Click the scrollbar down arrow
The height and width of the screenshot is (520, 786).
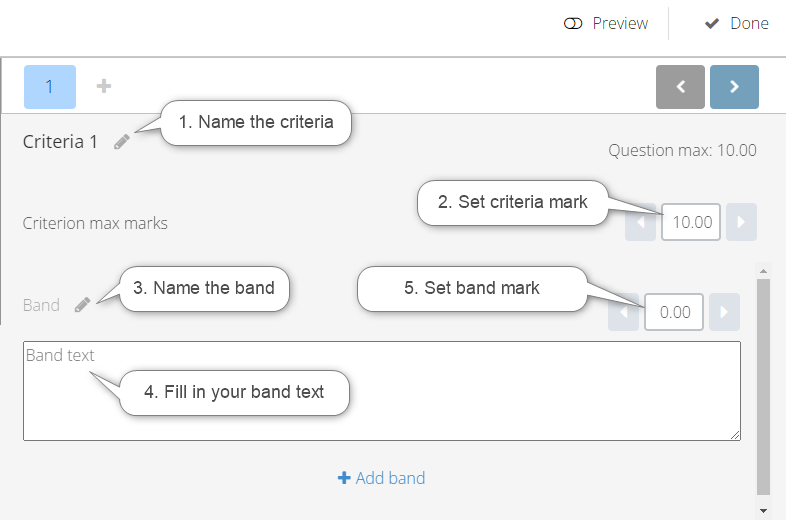tap(763, 511)
